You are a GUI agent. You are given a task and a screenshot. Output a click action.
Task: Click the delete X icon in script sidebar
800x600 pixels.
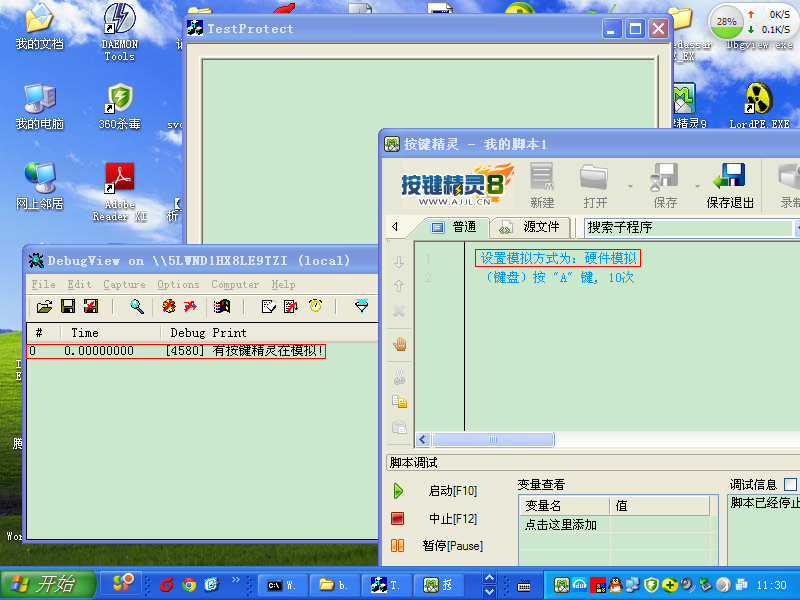click(x=399, y=311)
